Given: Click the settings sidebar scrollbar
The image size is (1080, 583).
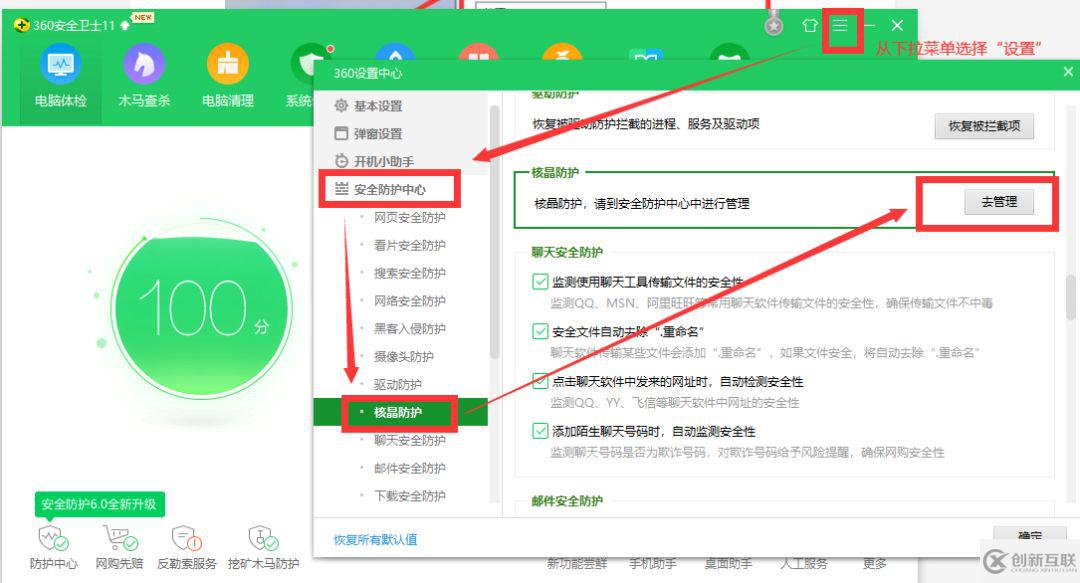Looking at the screenshot, I should 495,232.
